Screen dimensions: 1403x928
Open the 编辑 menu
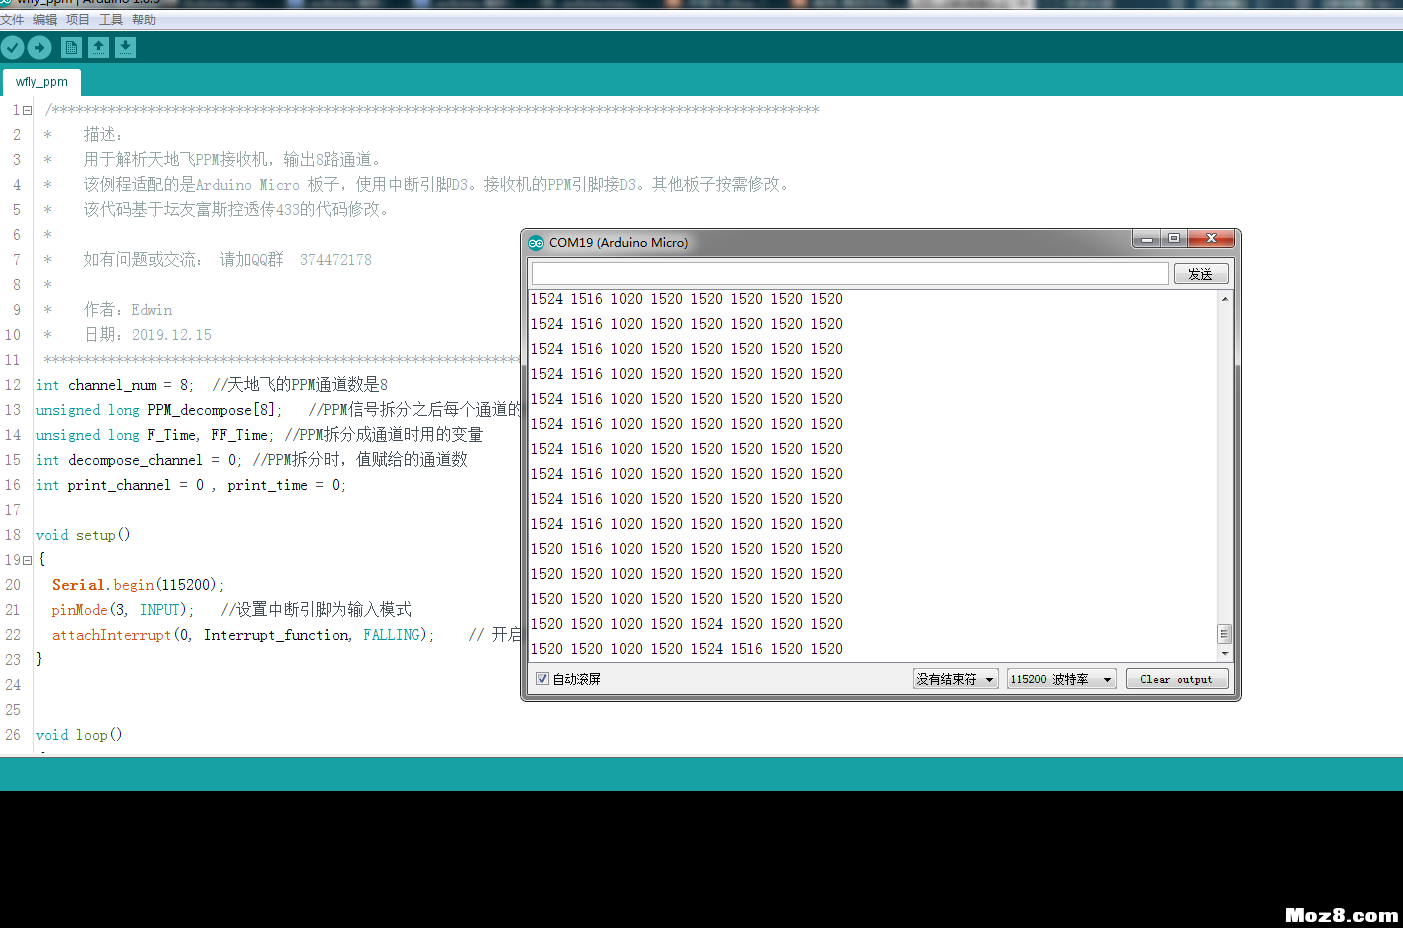[x=45, y=20]
